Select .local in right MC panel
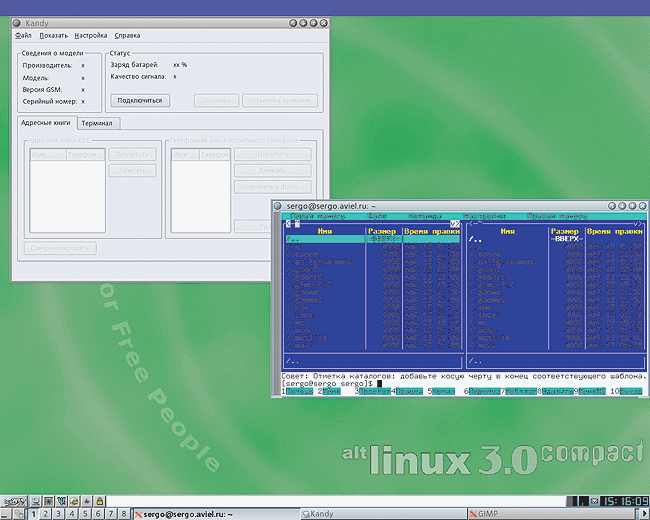 484,315
